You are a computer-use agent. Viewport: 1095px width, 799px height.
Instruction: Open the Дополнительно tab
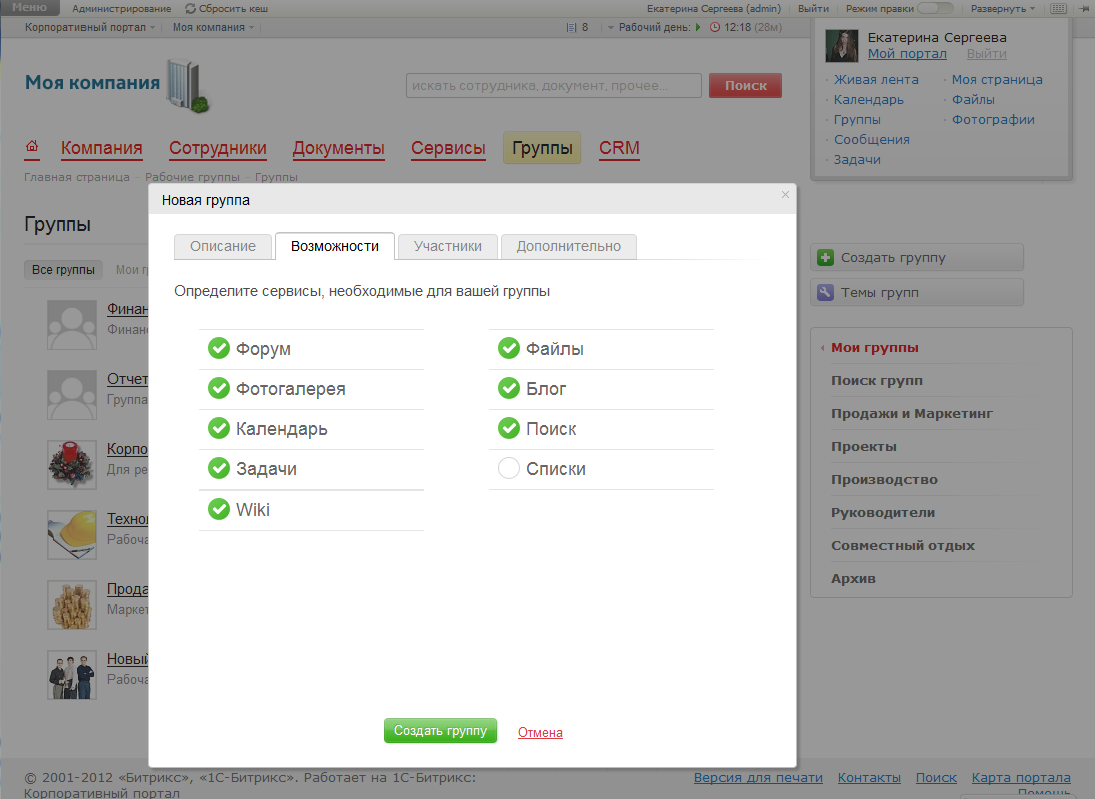568,246
